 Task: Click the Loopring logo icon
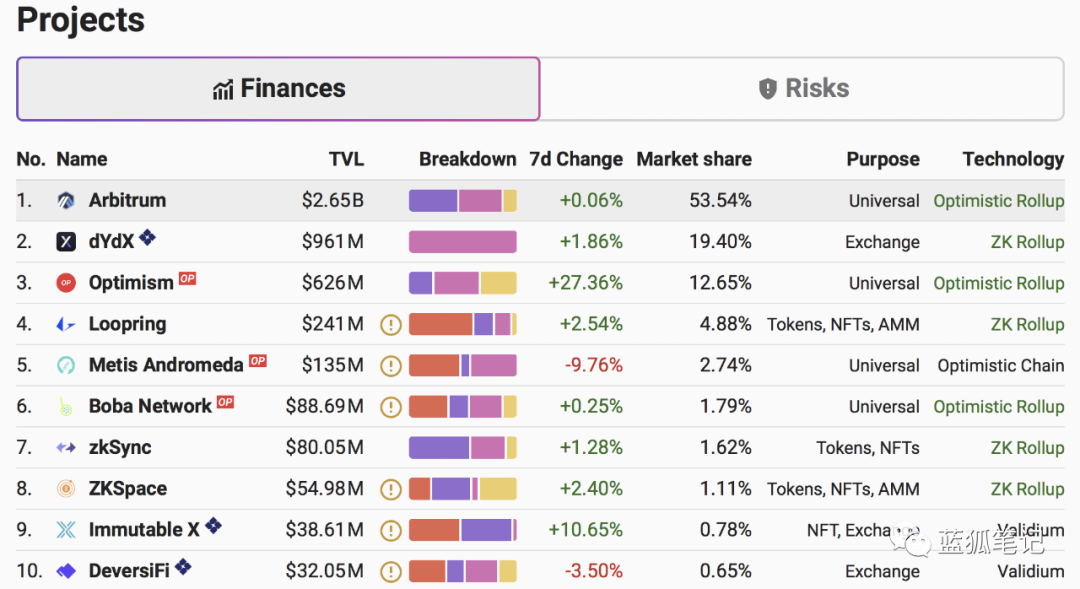coord(66,324)
